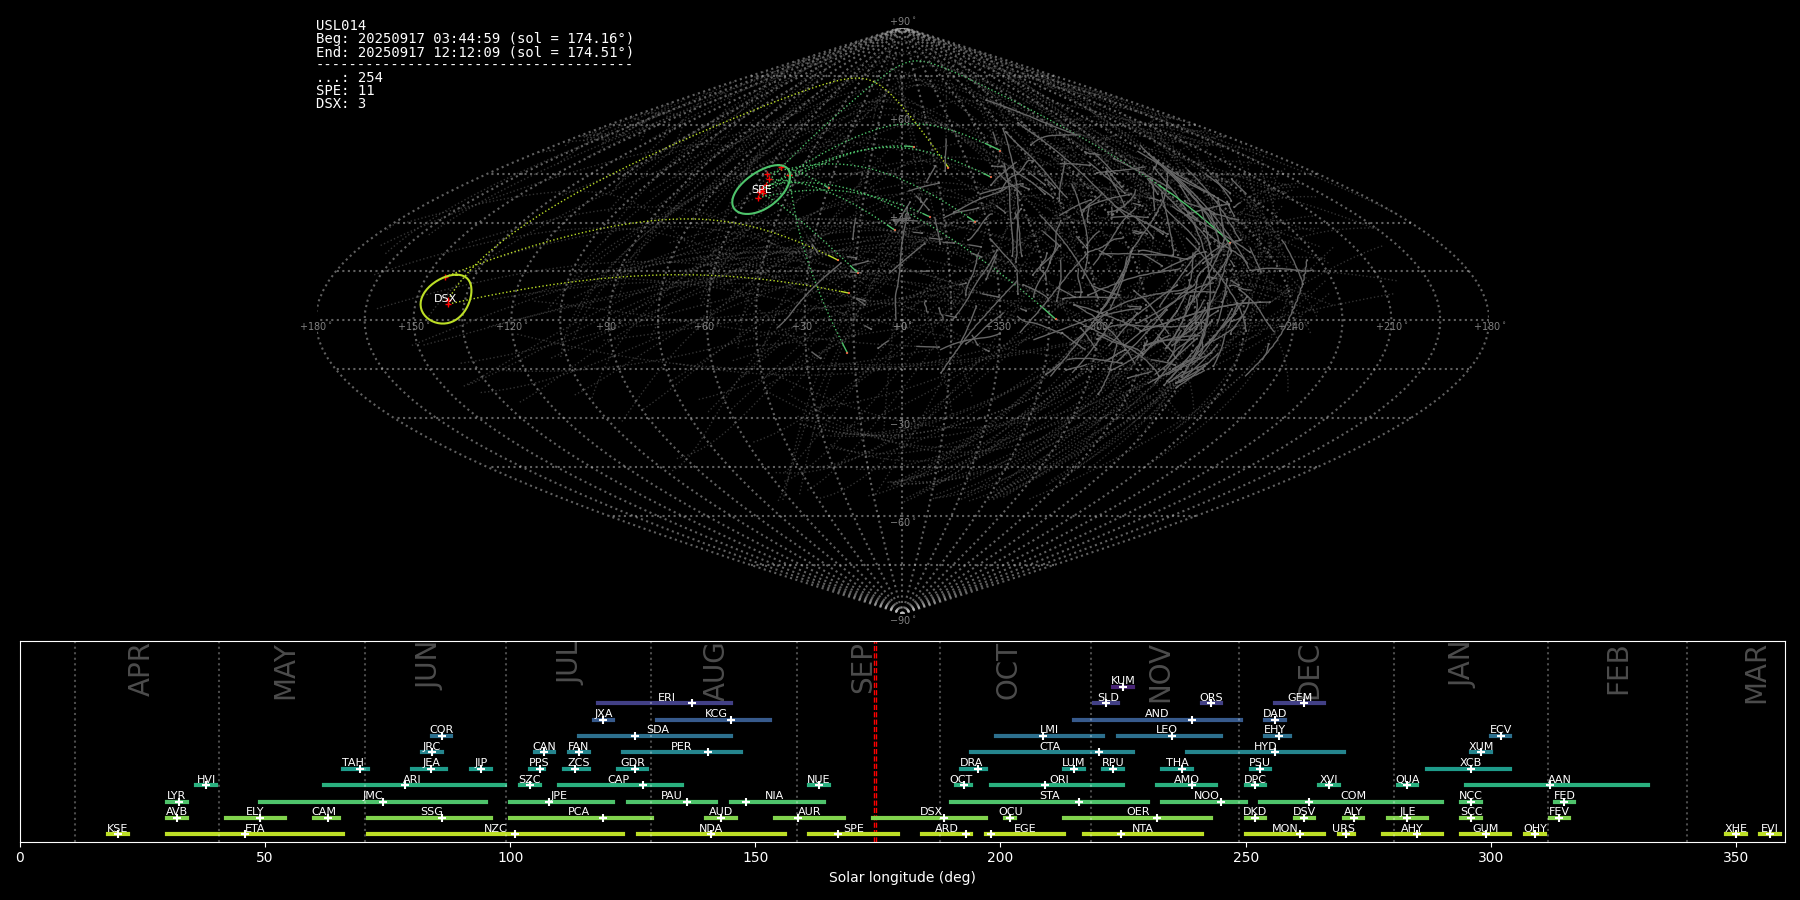Click the APR month label in timeline

tap(139, 670)
